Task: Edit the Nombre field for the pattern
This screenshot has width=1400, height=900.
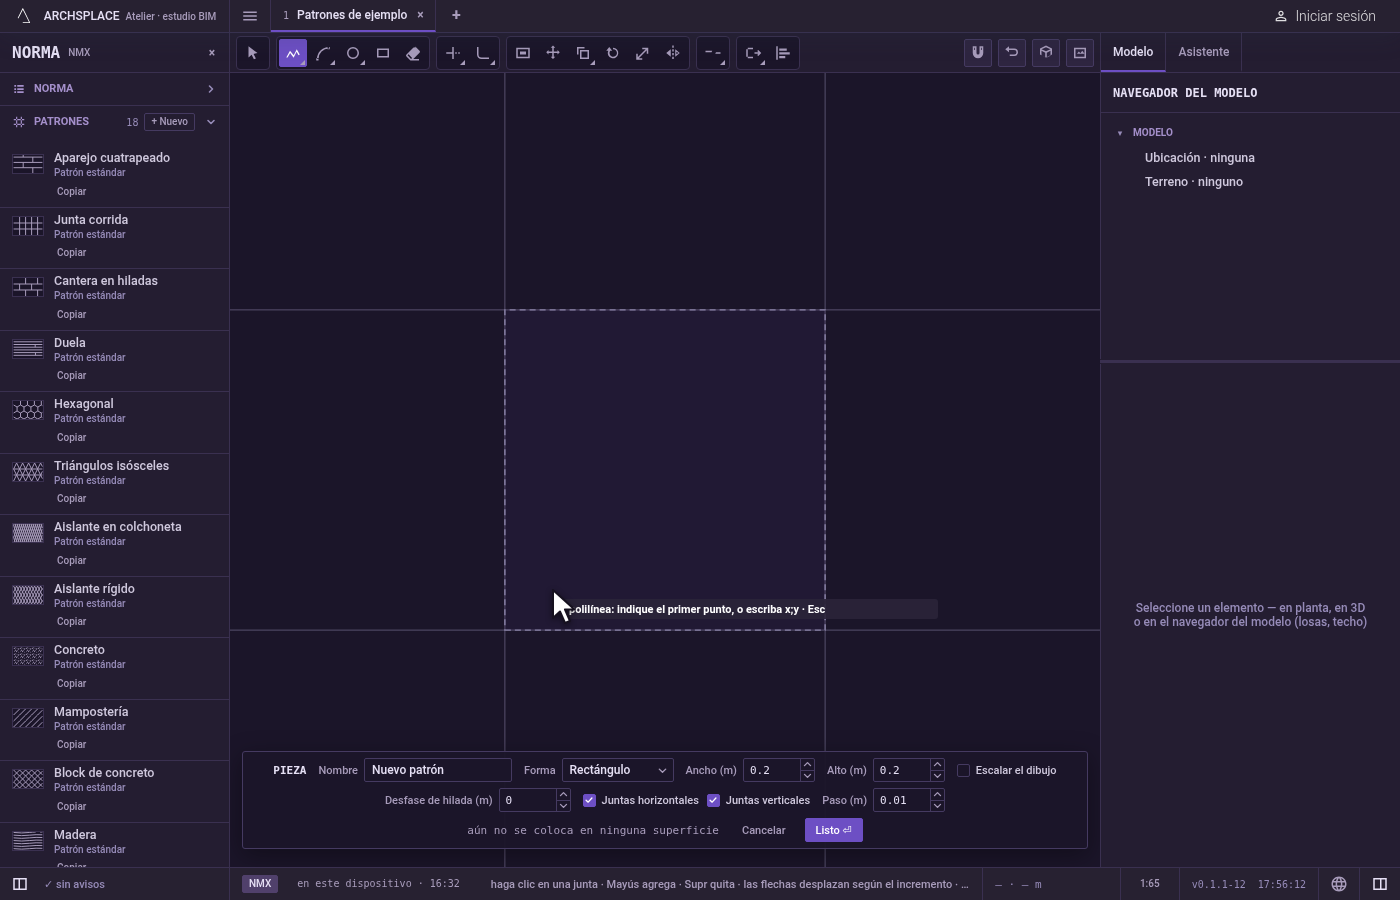Action: point(438,770)
